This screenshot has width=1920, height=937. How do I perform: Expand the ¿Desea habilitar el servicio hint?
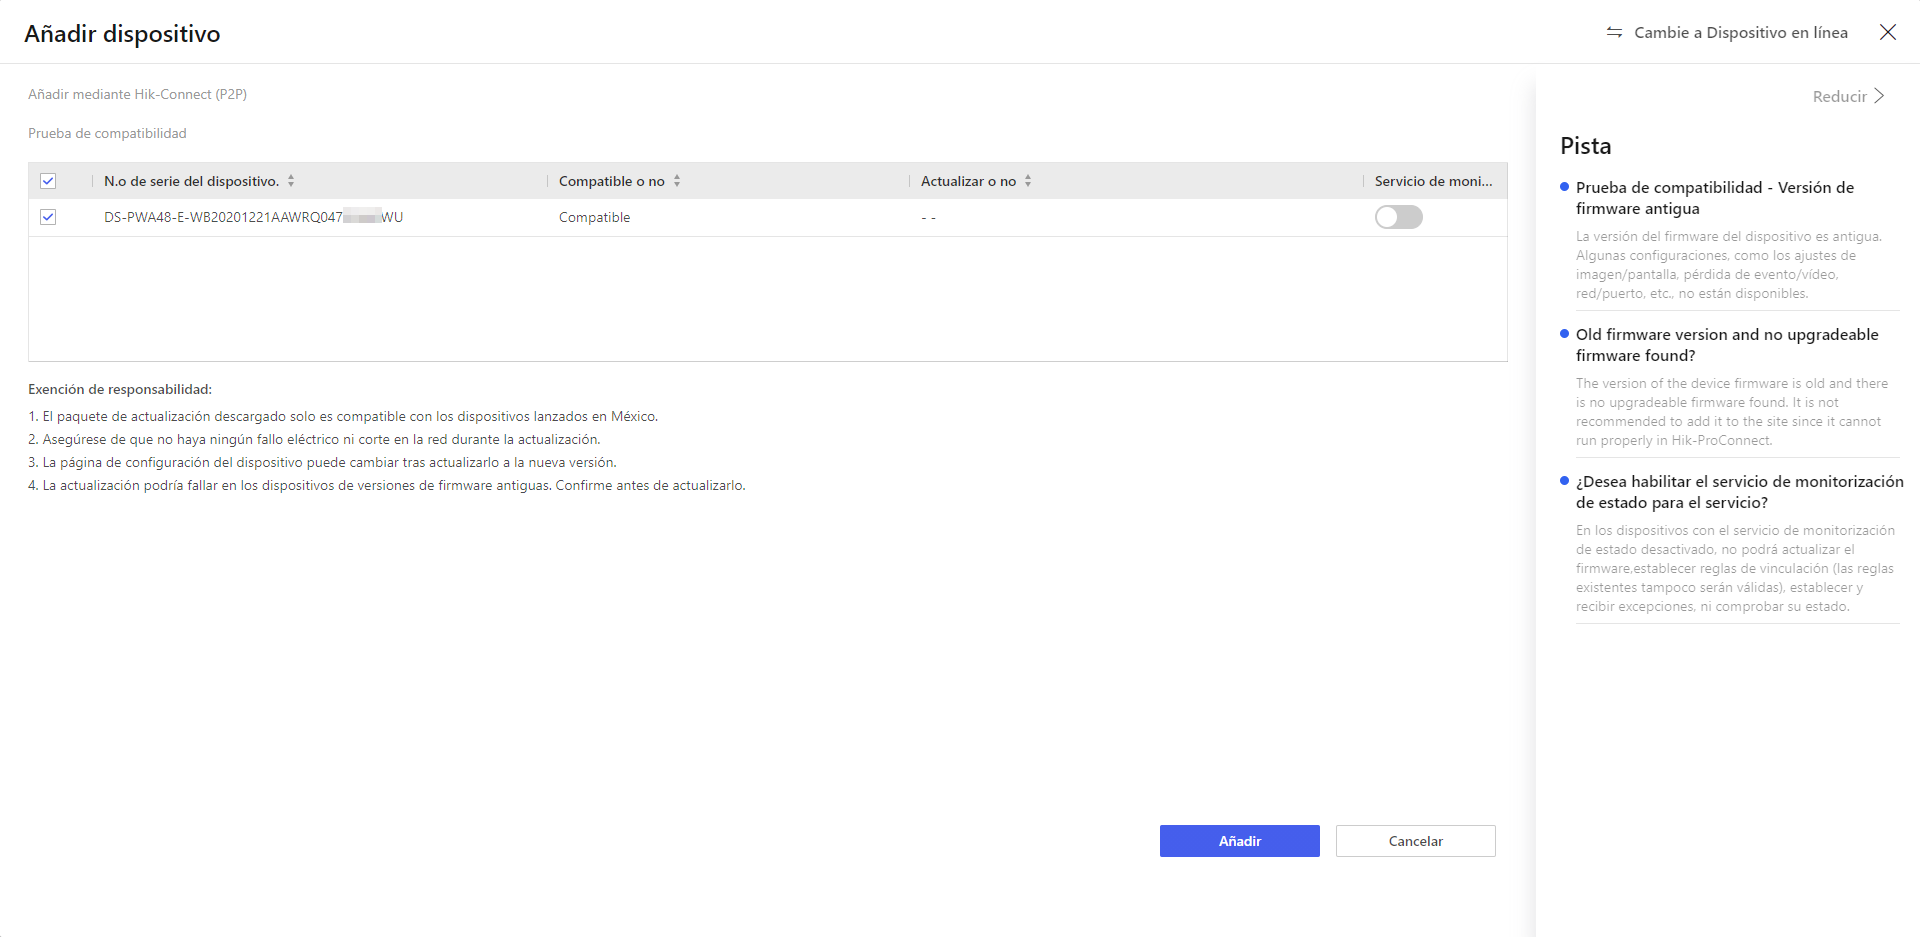click(1740, 492)
